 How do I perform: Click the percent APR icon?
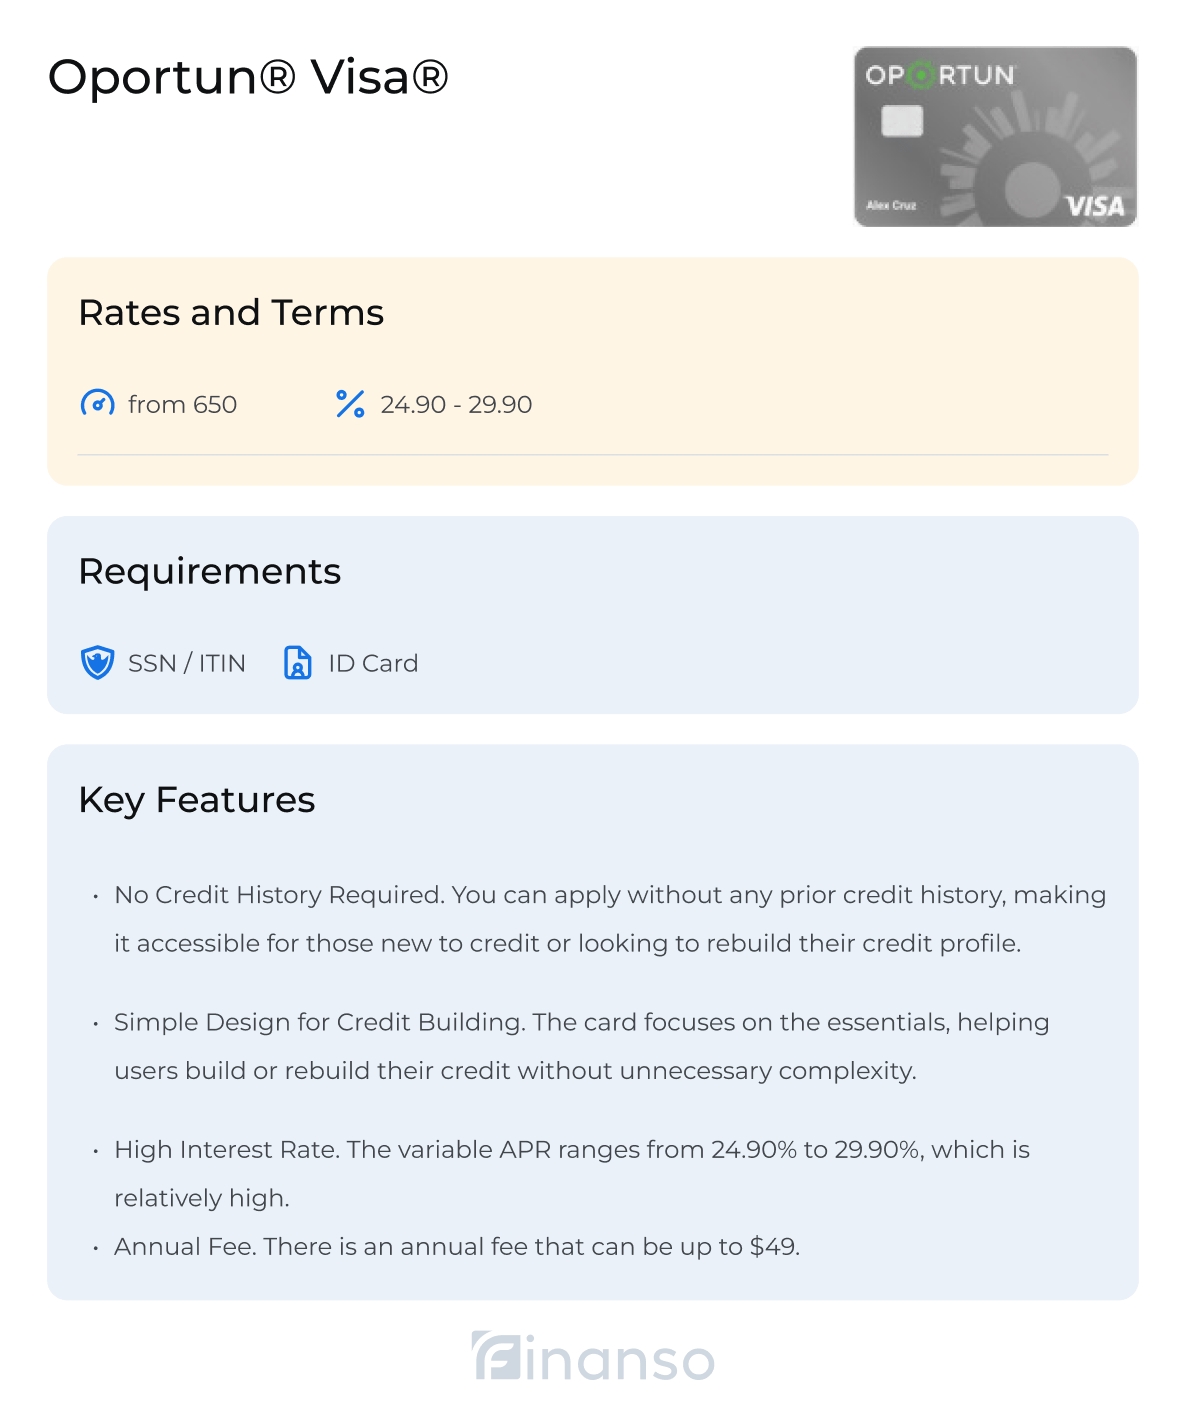[x=350, y=404]
